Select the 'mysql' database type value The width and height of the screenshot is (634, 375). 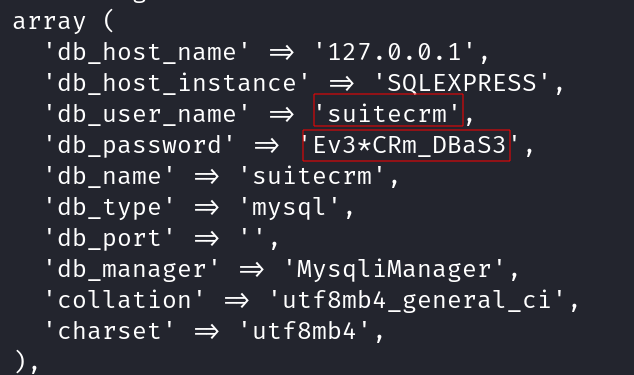[x=290, y=208]
